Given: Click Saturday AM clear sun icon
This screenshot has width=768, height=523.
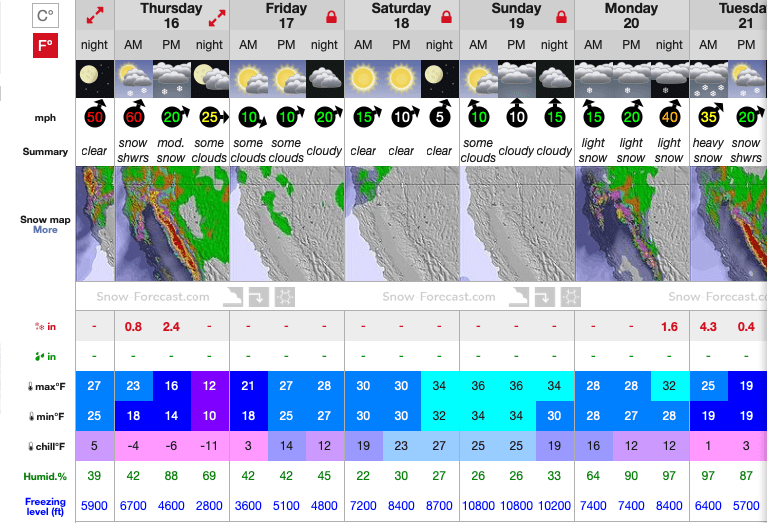Looking at the screenshot, I should coord(363,79).
